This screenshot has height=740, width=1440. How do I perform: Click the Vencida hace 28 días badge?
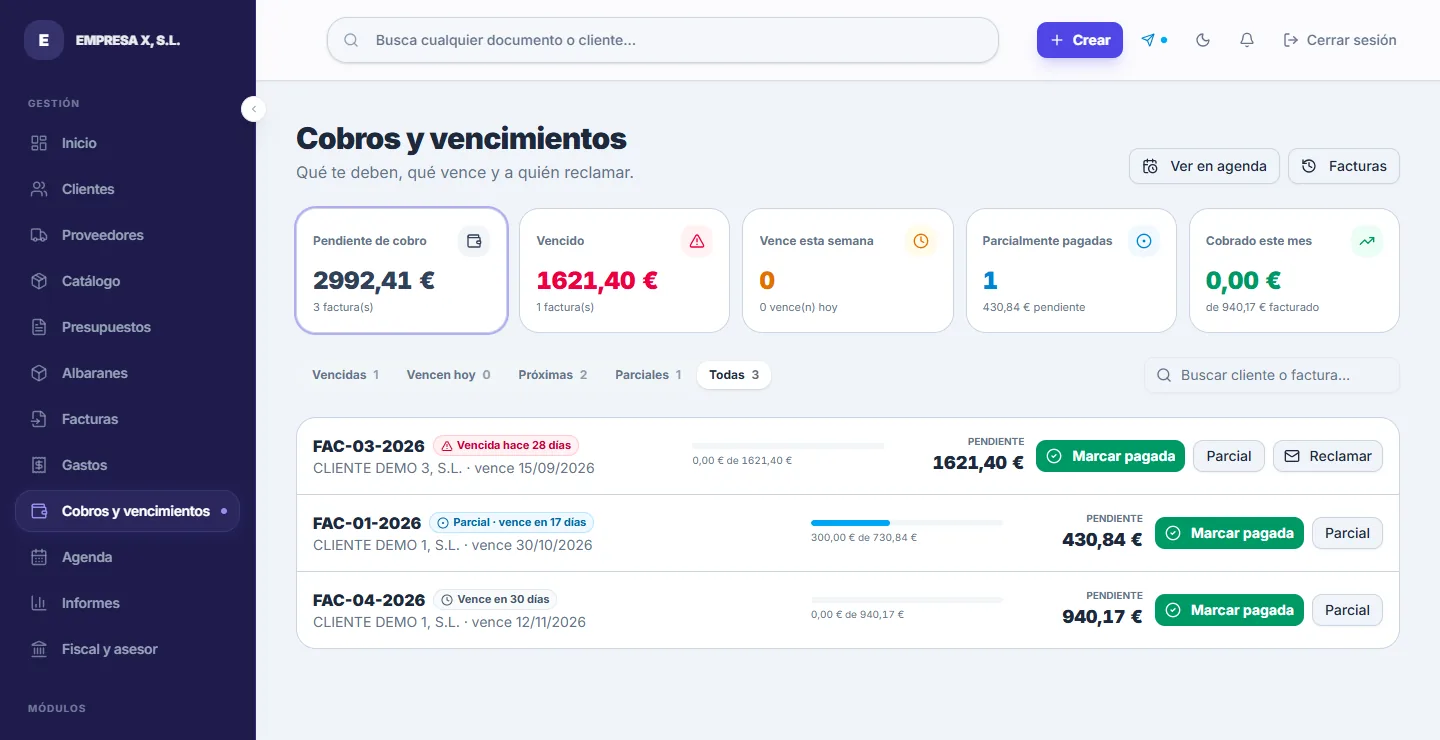[506, 446]
